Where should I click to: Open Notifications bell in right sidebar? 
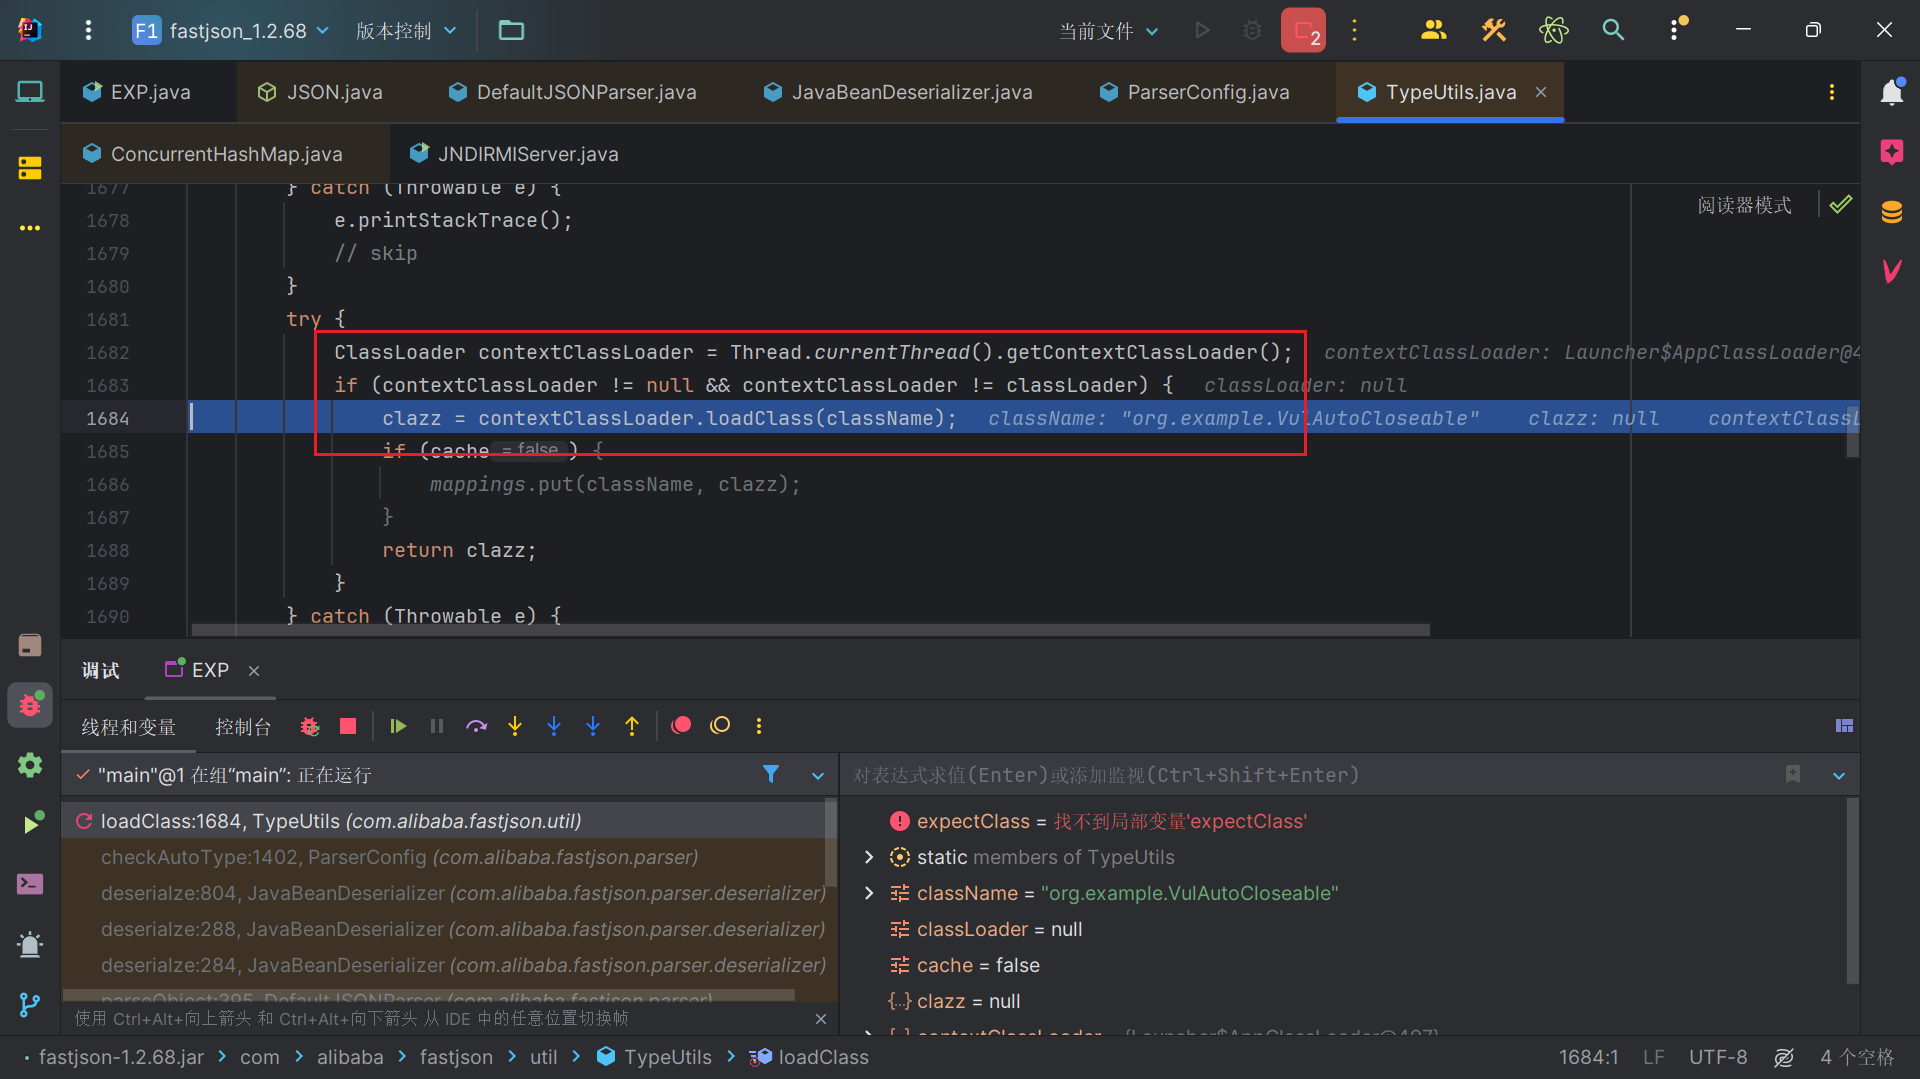coord(1891,92)
